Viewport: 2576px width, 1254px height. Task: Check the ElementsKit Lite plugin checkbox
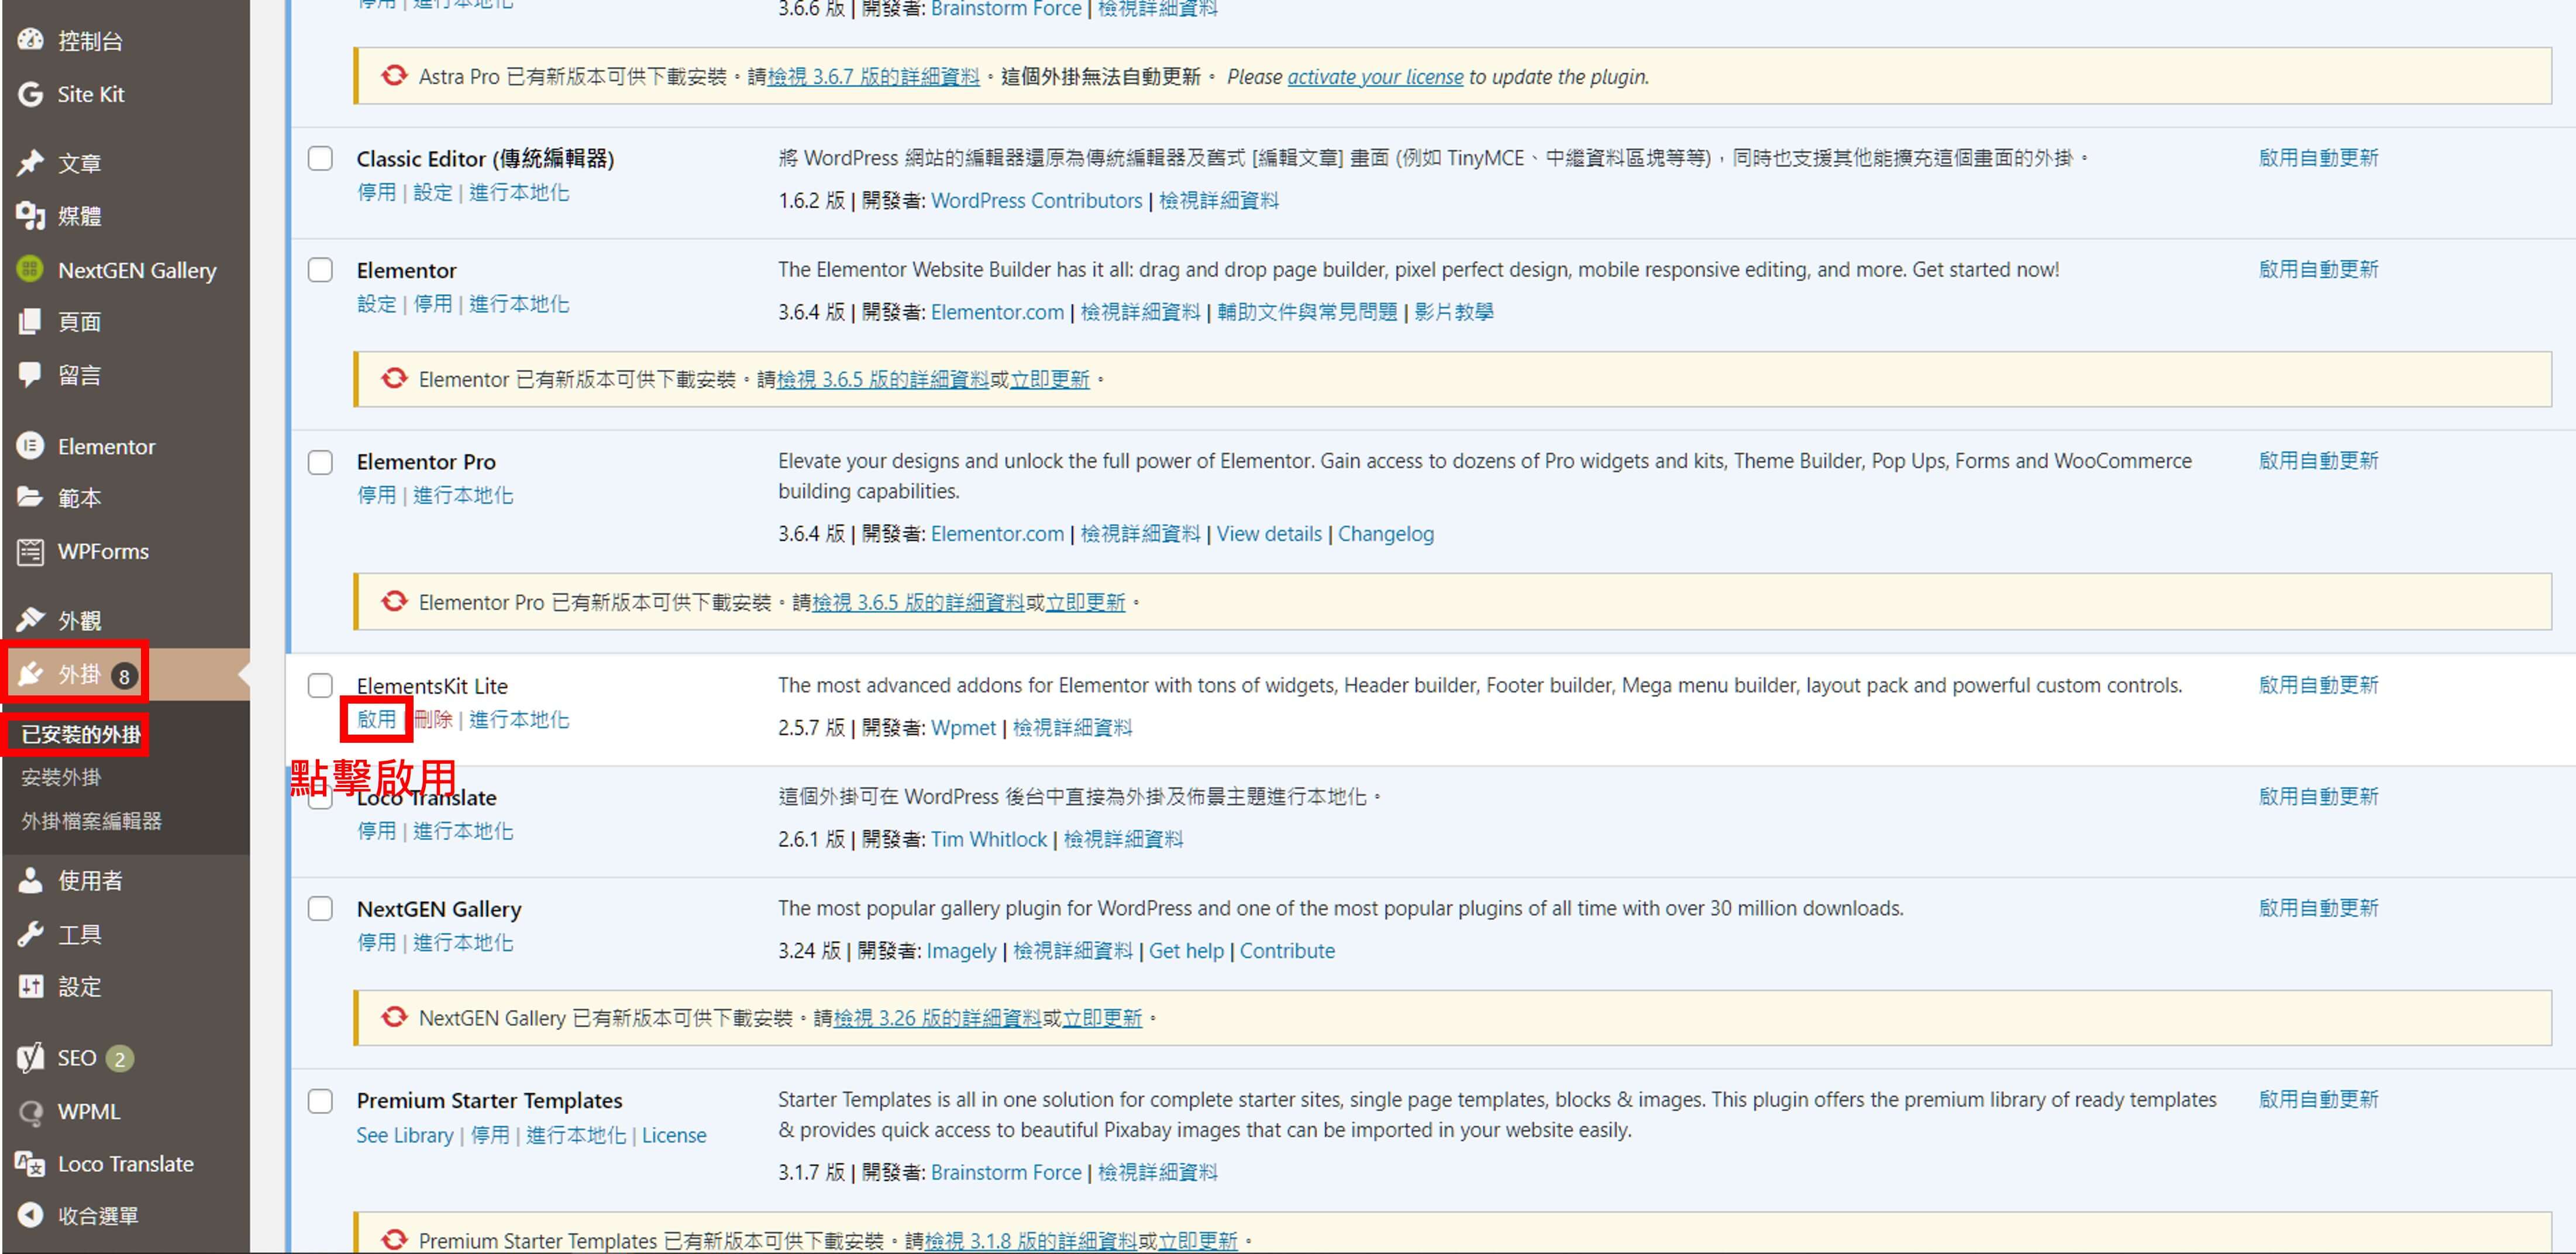(x=320, y=686)
